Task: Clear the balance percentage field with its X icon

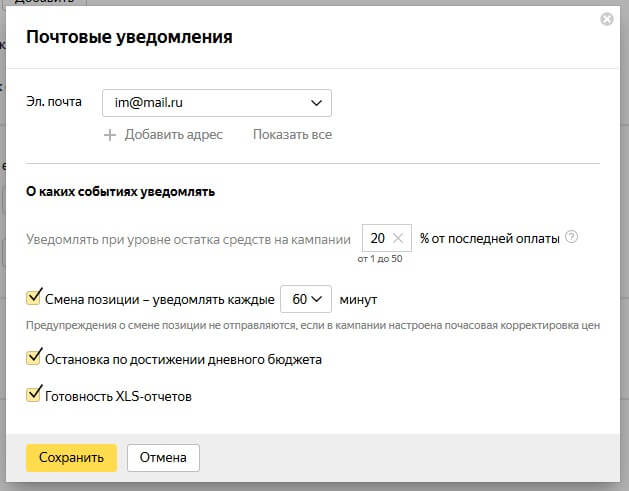Action: pos(398,238)
